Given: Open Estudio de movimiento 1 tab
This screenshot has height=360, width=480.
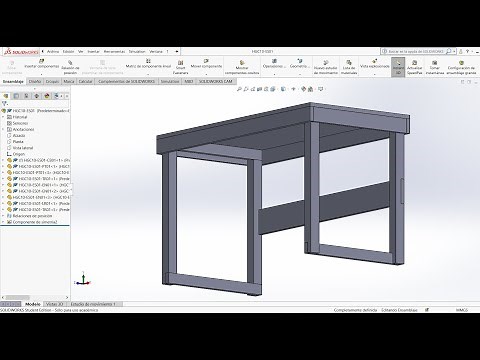Looking at the screenshot, I should pyautogui.click(x=93, y=304).
